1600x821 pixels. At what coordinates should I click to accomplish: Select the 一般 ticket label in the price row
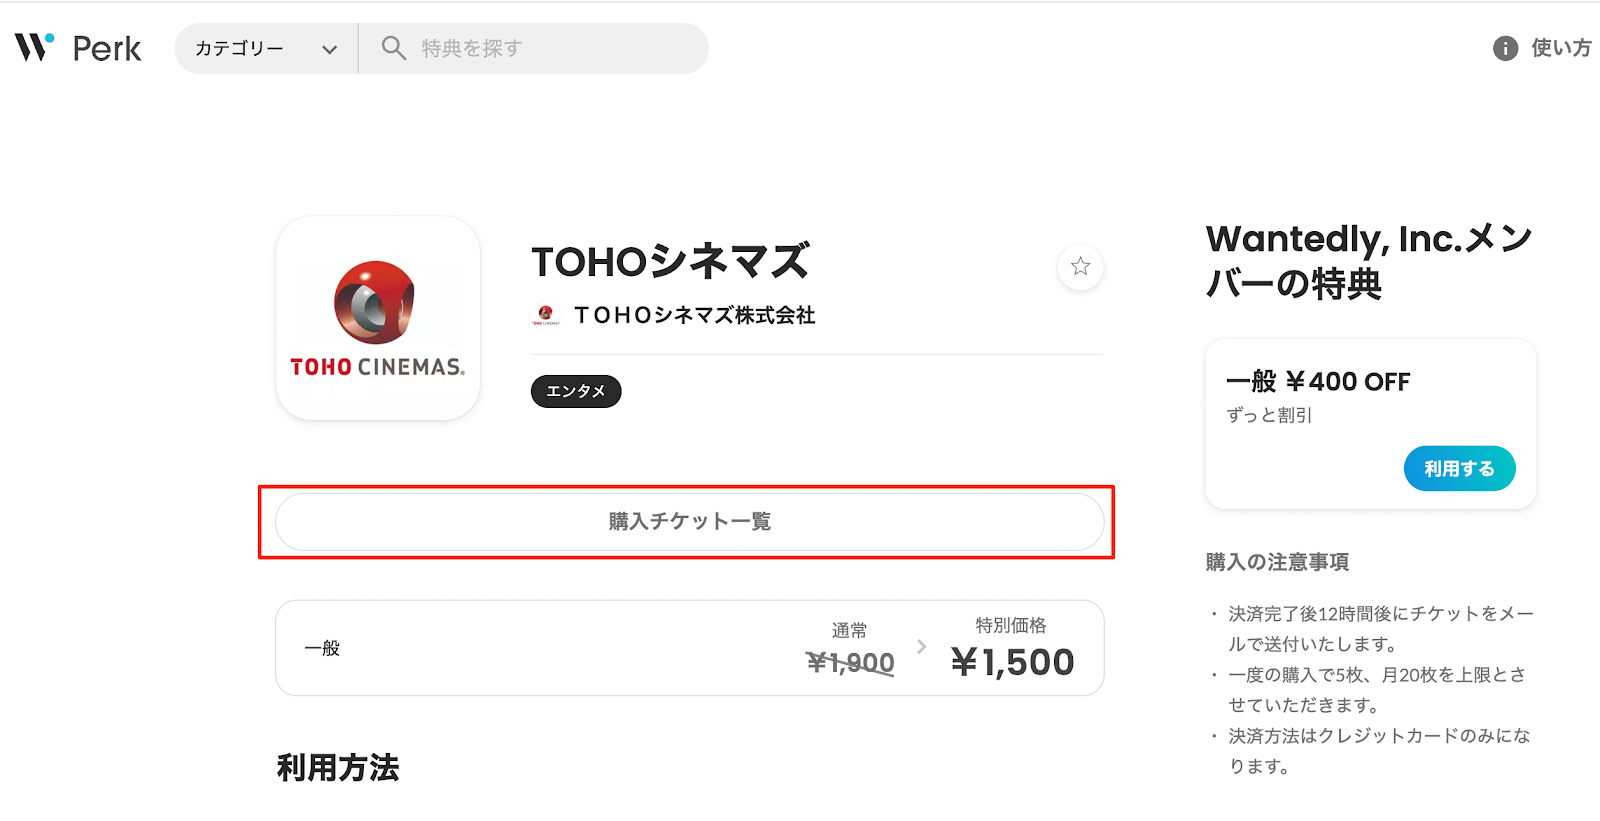pyautogui.click(x=322, y=648)
